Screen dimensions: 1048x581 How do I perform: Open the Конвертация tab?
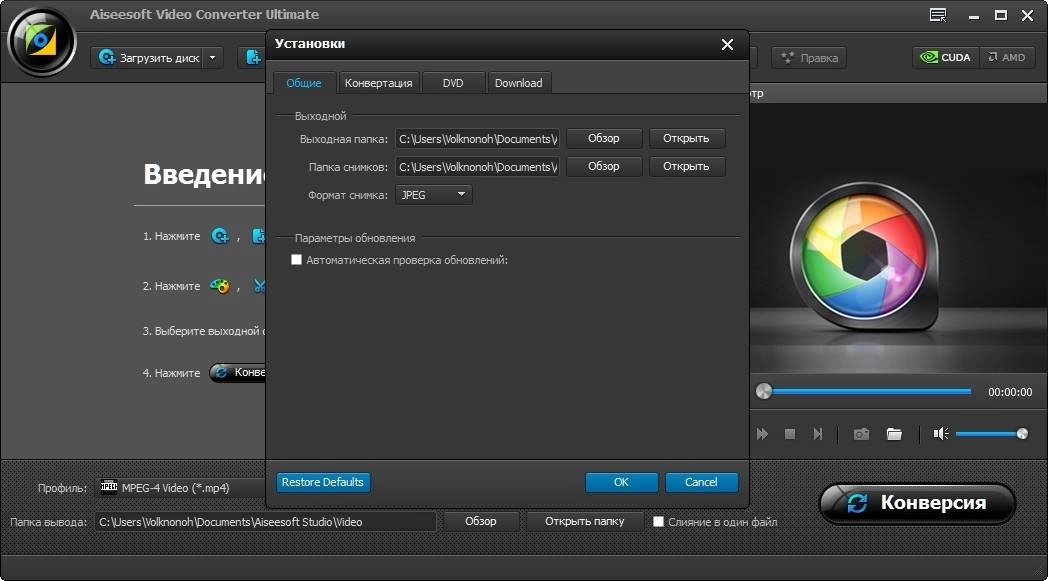point(378,83)
